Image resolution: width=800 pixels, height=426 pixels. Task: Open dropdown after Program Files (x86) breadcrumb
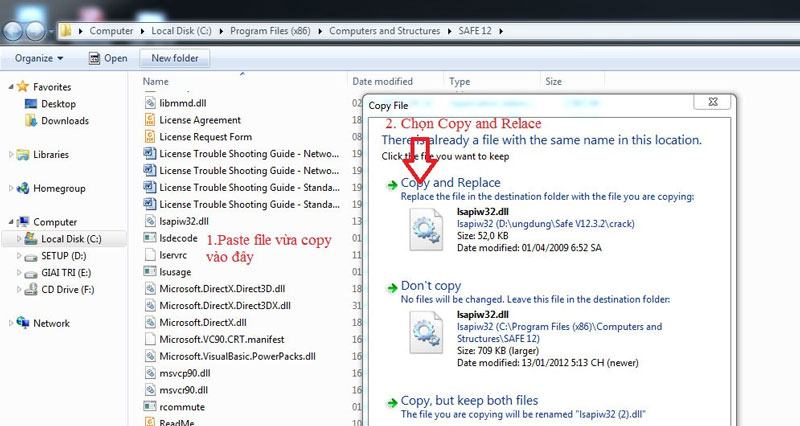tap(320, 31)
